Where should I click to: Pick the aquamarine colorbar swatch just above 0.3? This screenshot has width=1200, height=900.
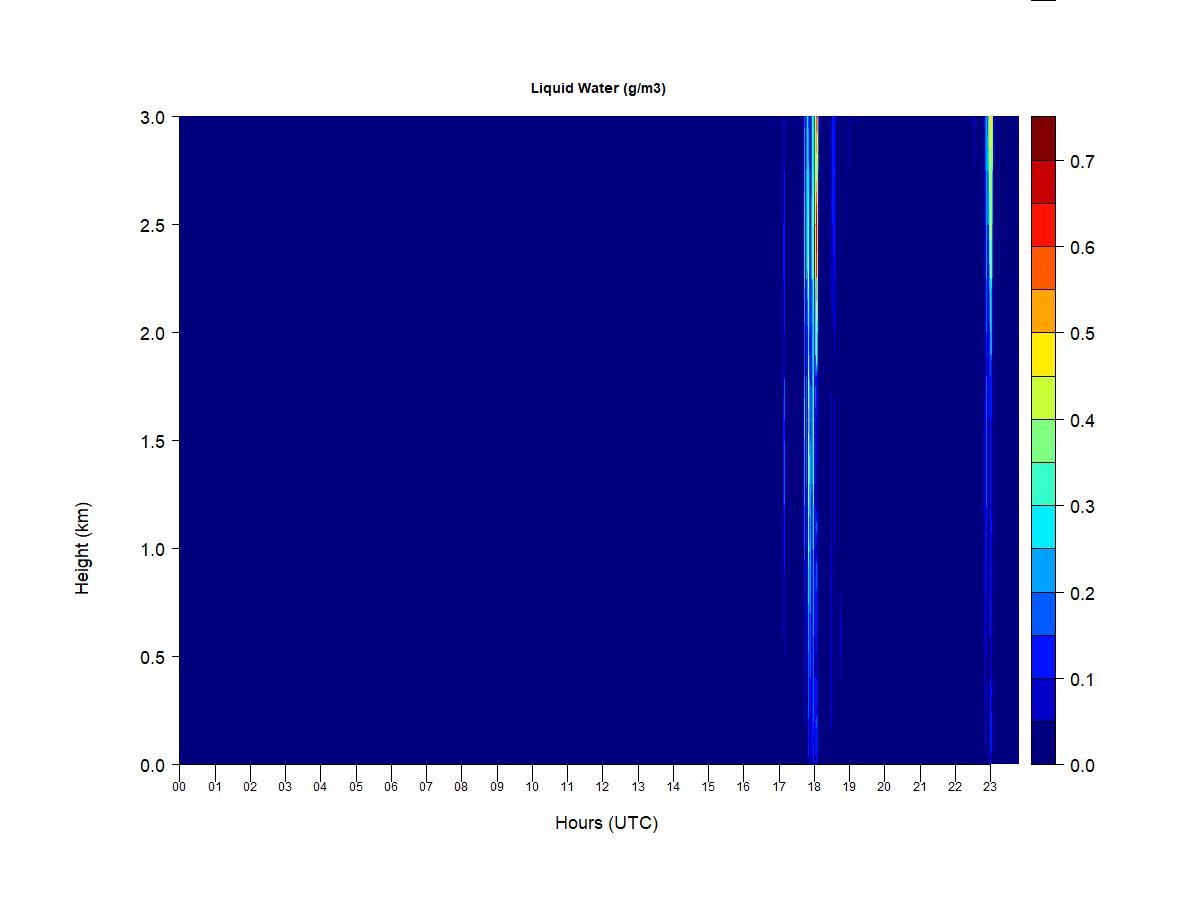tap(1043, 484)
